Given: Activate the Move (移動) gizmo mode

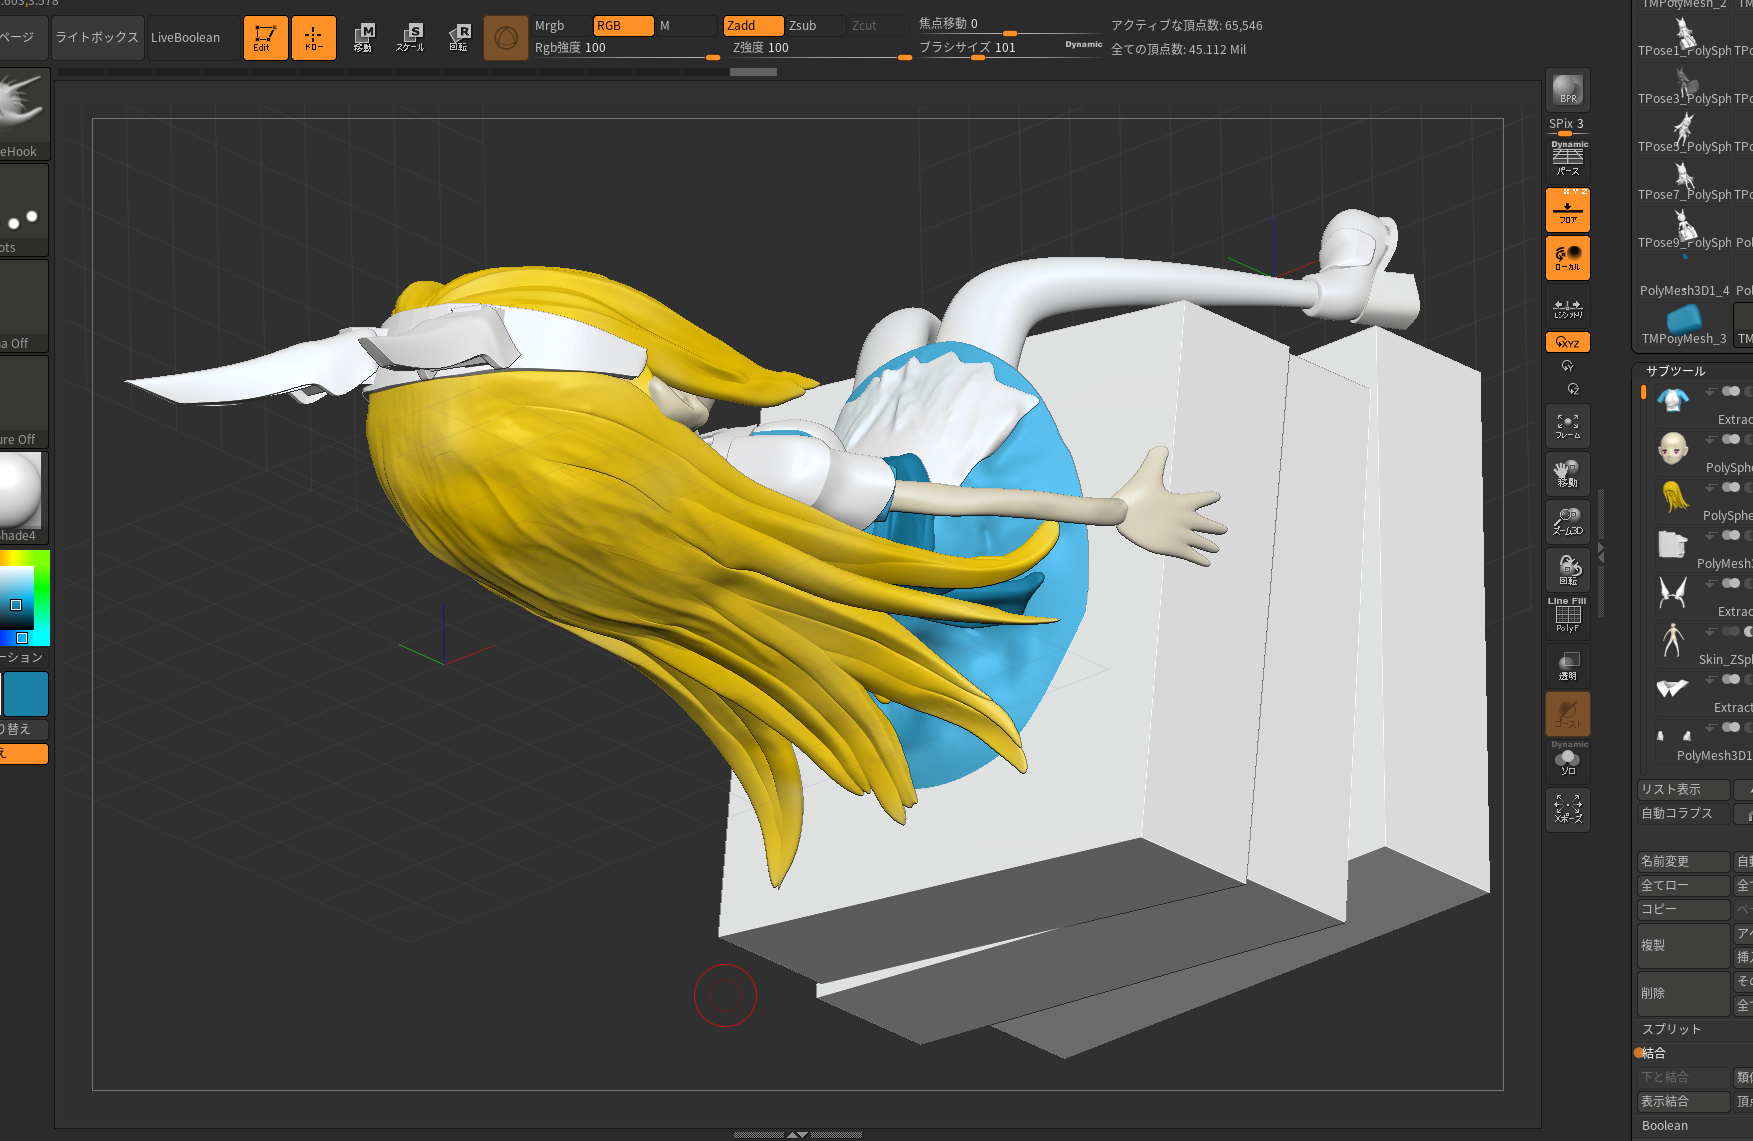Looking at the screenshot, I should coord(363,38).
